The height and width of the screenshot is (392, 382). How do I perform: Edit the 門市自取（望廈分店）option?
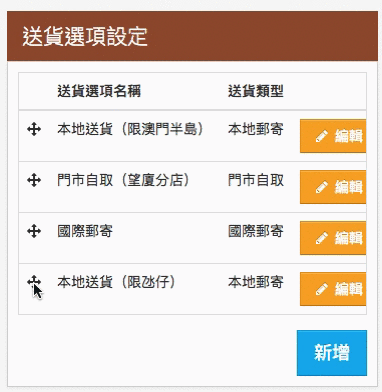coord(333,187)
